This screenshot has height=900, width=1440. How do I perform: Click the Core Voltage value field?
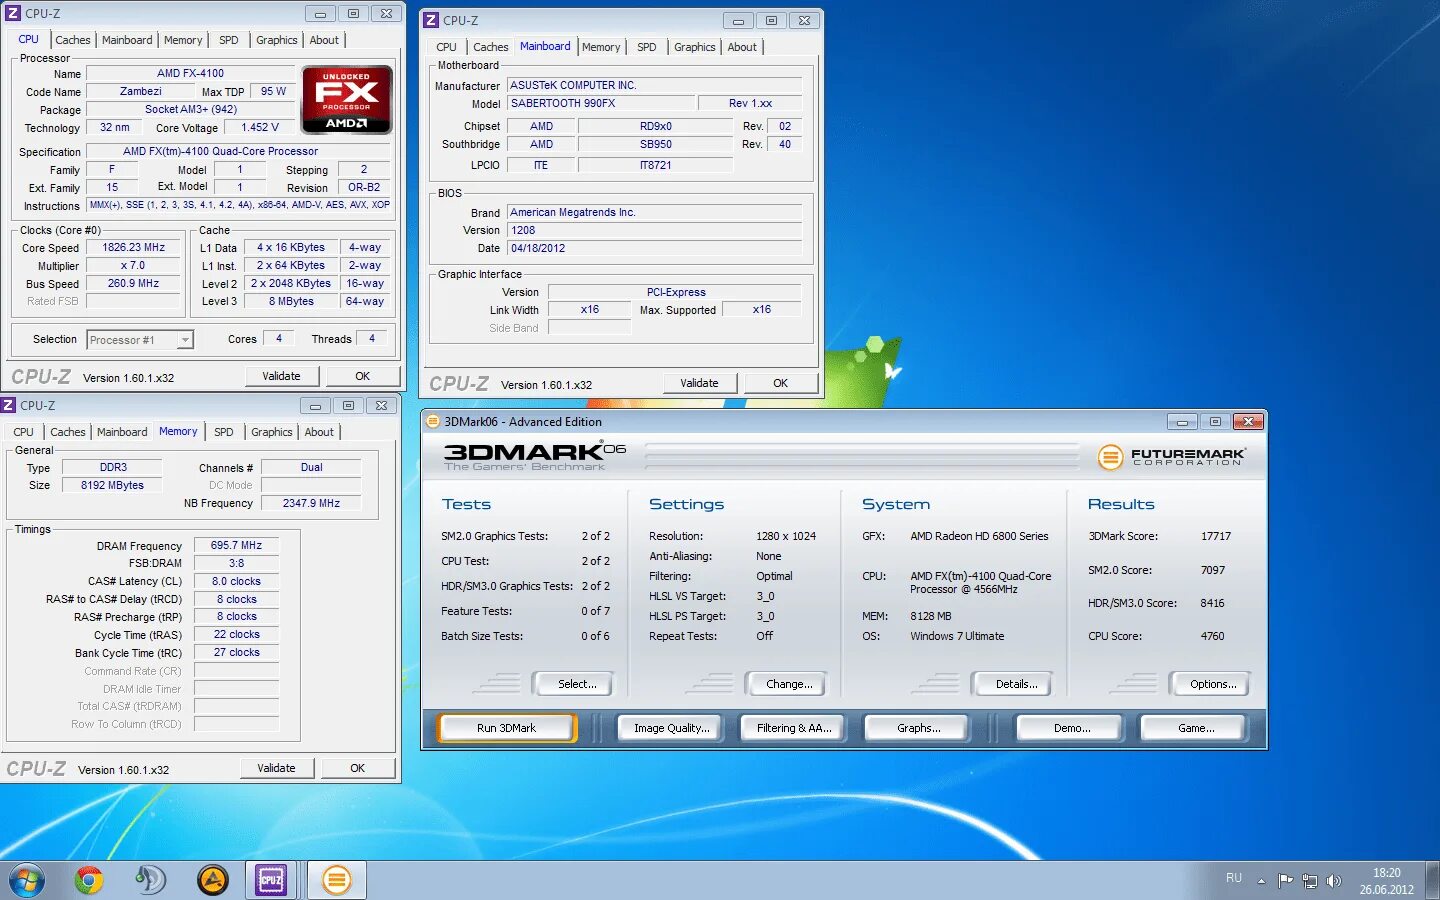tap(260, 127)
